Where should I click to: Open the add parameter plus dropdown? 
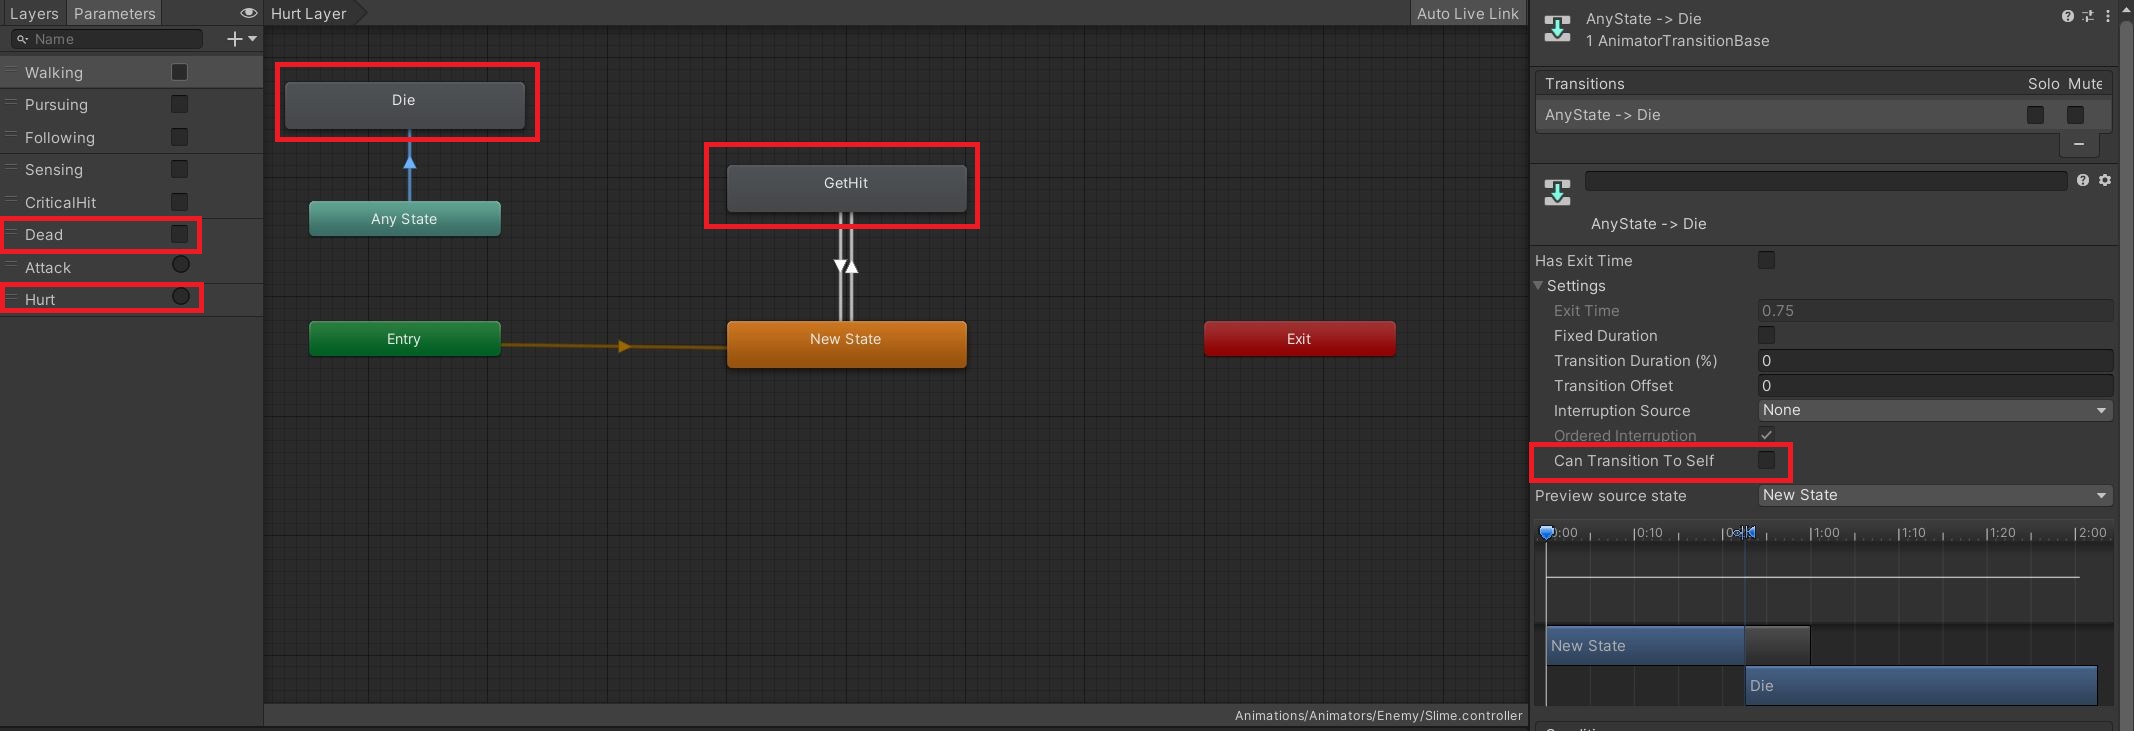[x=241, y=39]
